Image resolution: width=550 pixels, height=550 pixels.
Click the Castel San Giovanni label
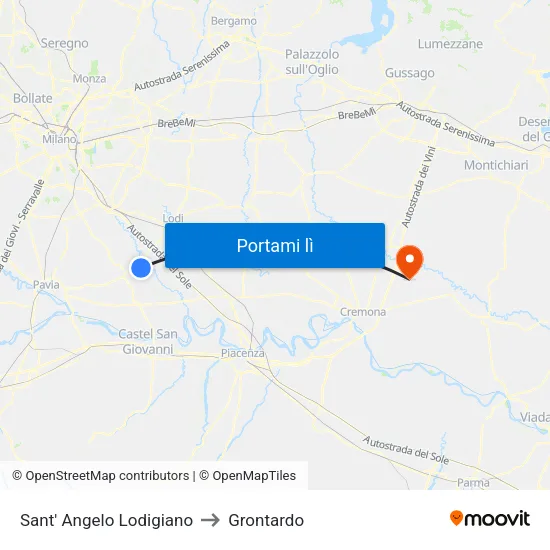point(148,342)
